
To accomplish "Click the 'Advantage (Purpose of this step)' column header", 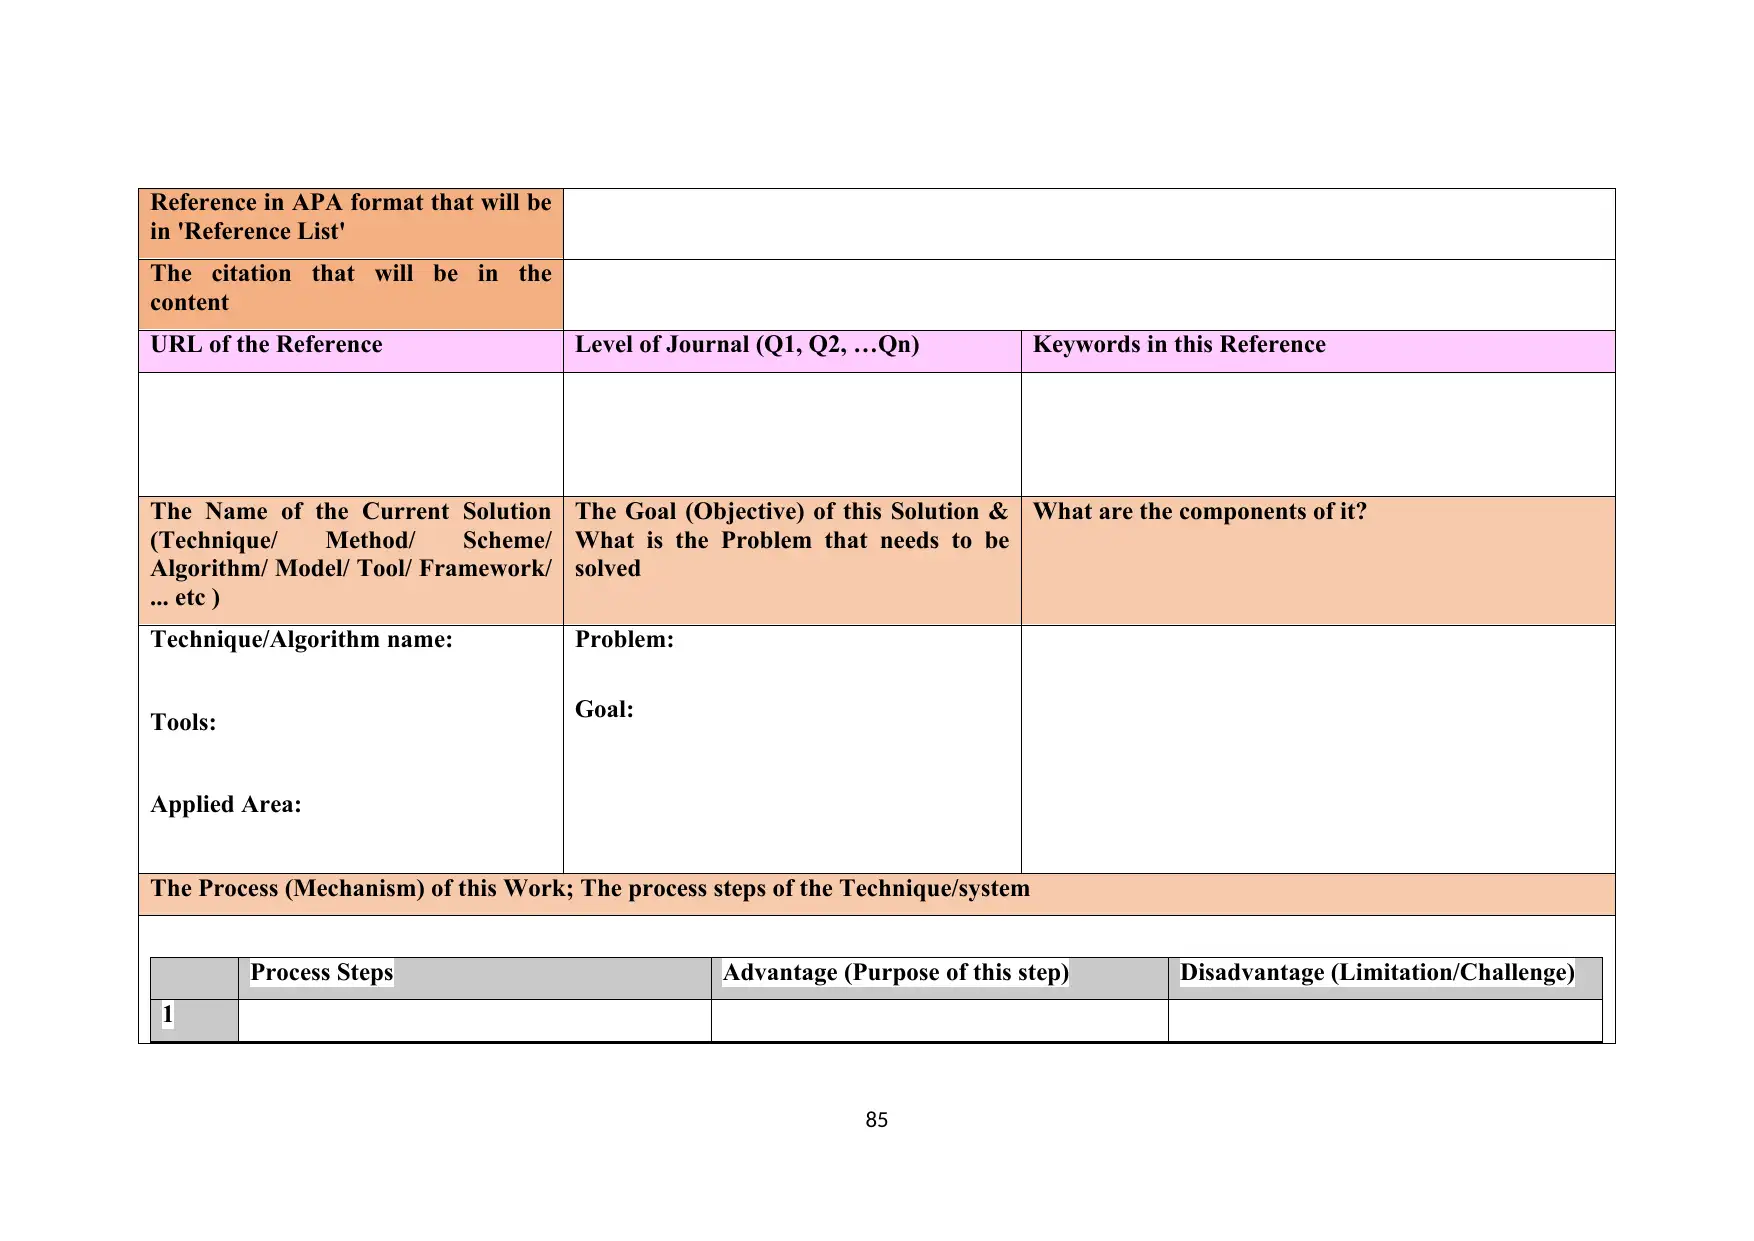I will [x=940, y=978].
